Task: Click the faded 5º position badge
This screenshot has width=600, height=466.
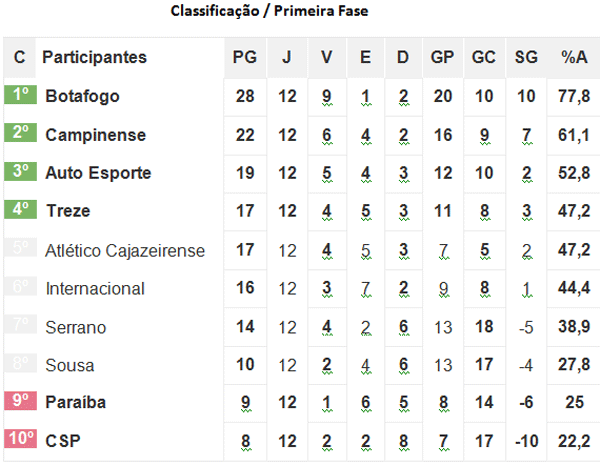Action: coord(20,249)
